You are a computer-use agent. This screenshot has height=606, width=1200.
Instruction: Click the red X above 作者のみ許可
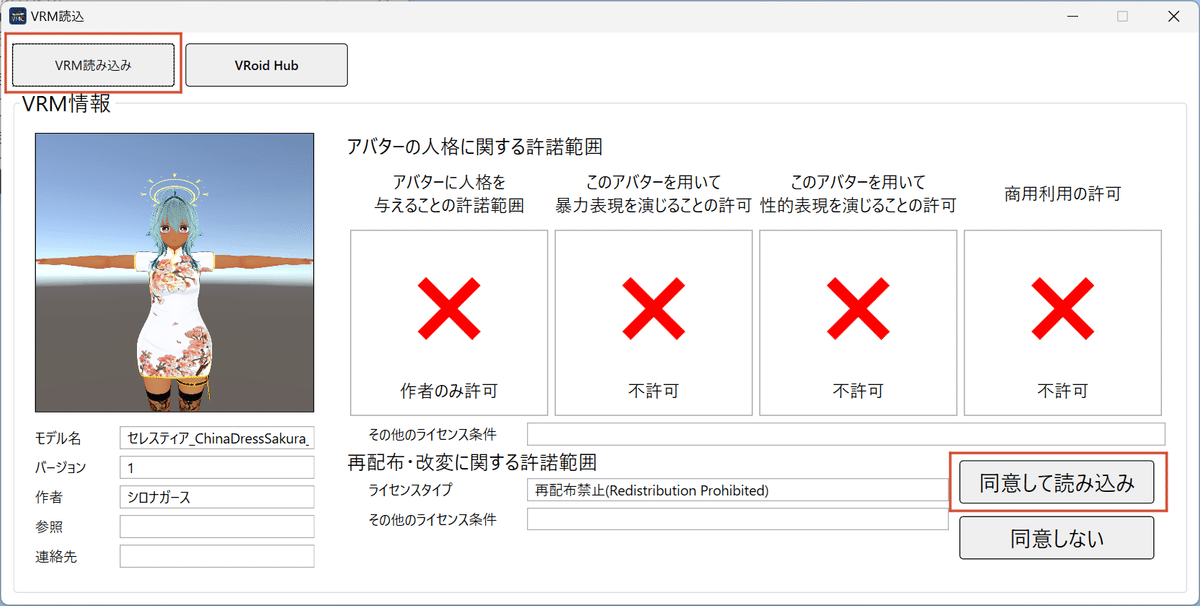click(449, 307)
